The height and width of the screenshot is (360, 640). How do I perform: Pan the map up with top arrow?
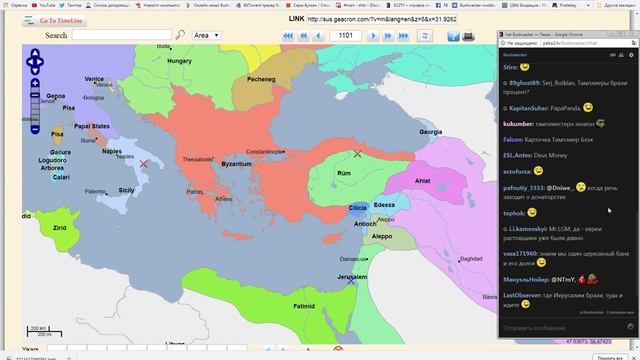35,53
